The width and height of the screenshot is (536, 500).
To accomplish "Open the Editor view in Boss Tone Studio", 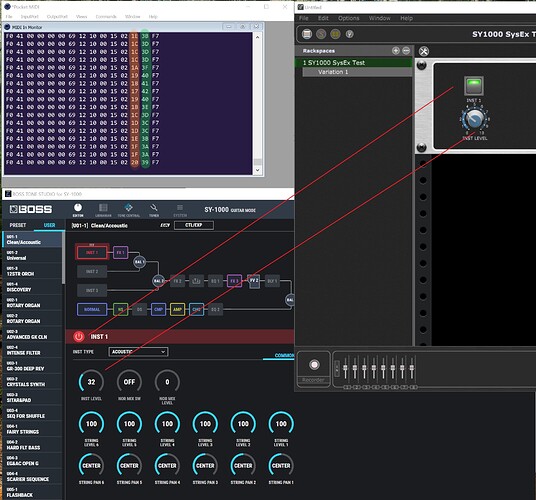I will pyautogui.click(x=78, y=210).
